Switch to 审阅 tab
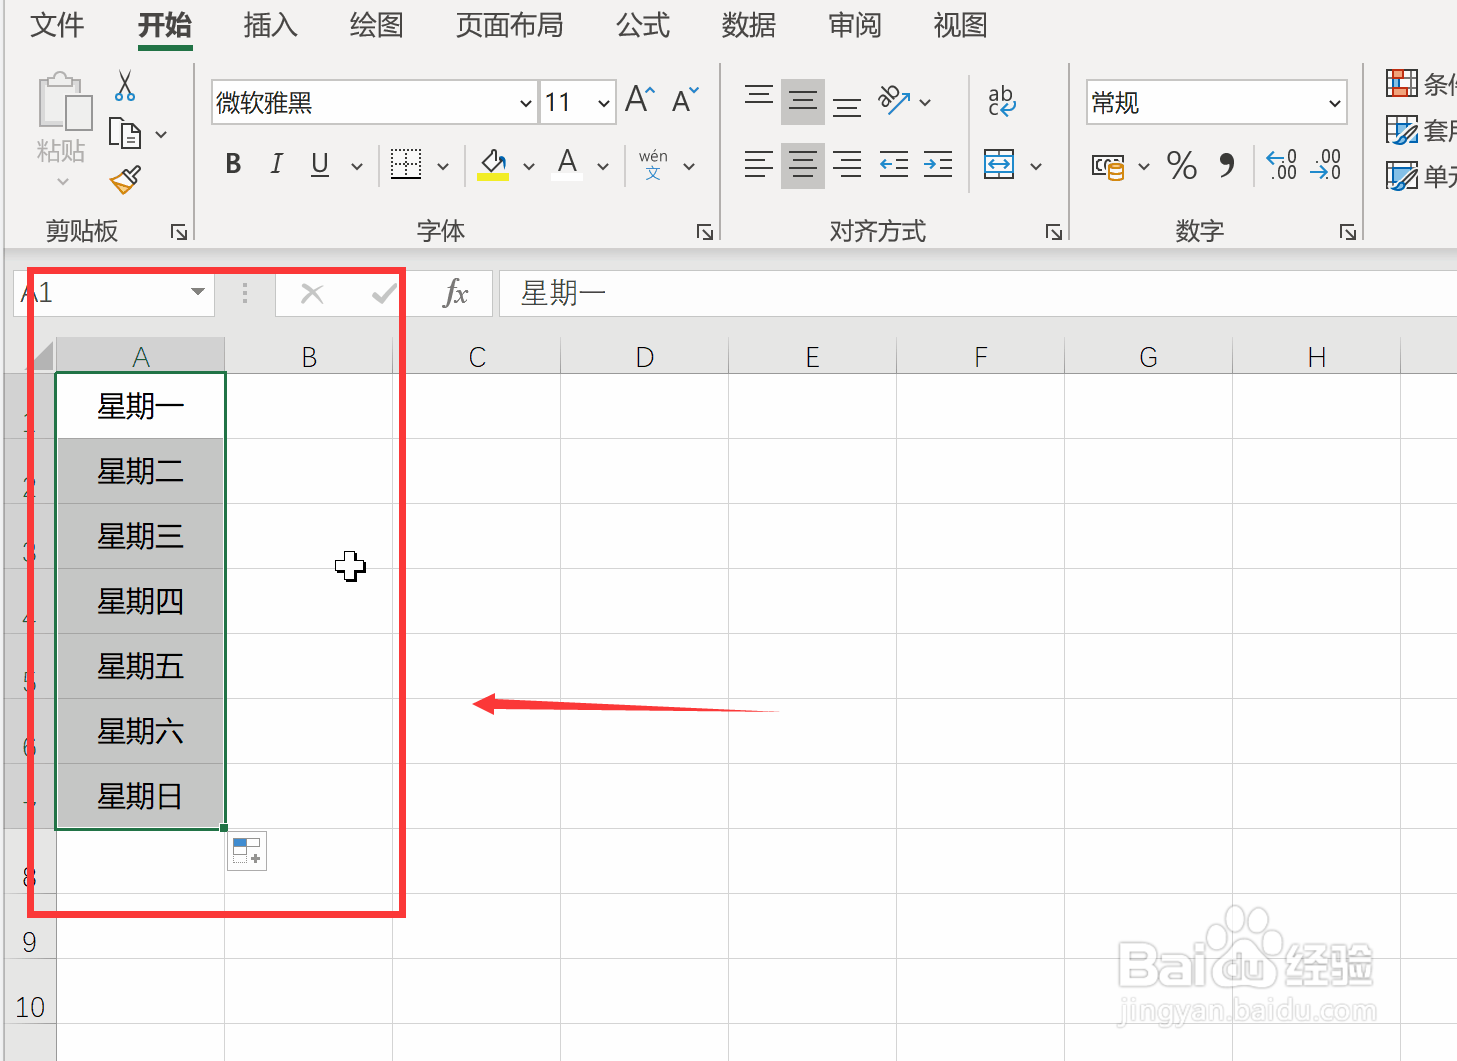Viewport: 1457px width, 1061px height. tap(855, 25)
